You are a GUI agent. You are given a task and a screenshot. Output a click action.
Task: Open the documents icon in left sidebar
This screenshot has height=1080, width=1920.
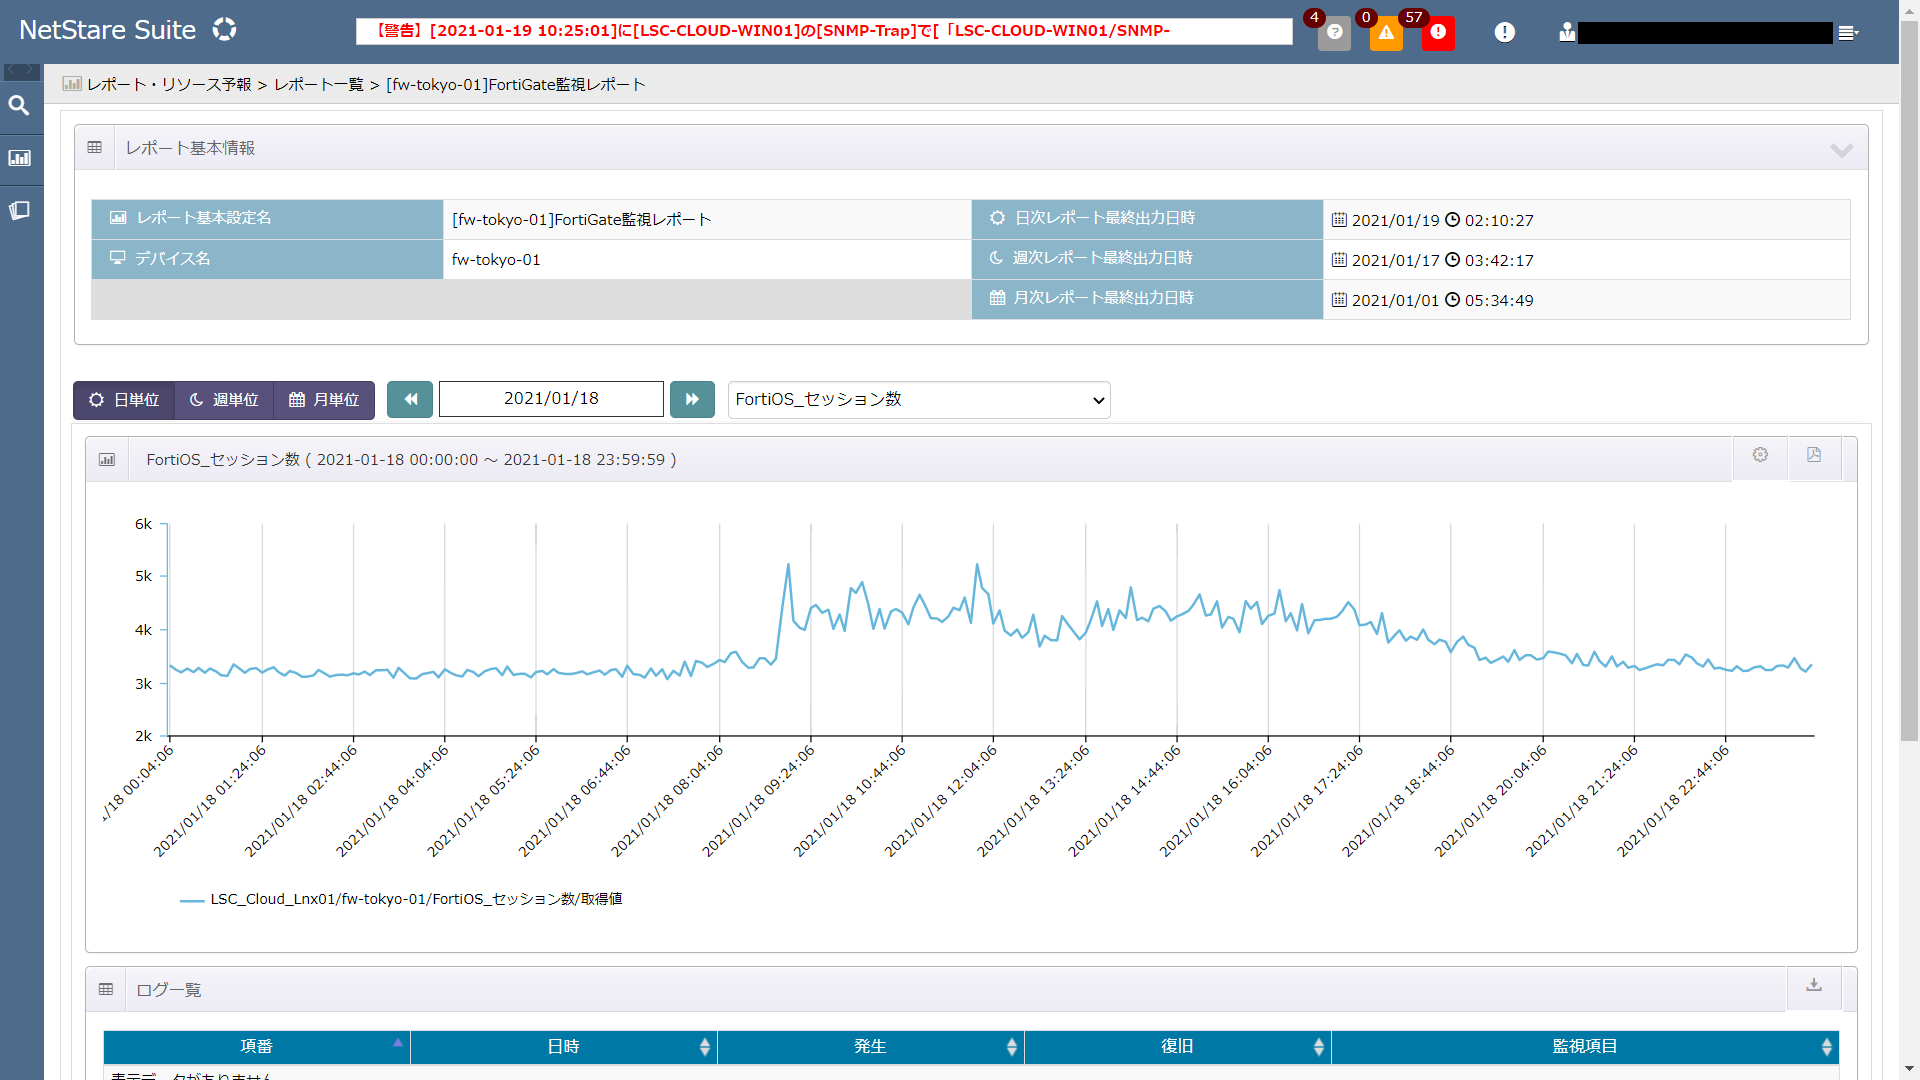click(x=19, y=210)
